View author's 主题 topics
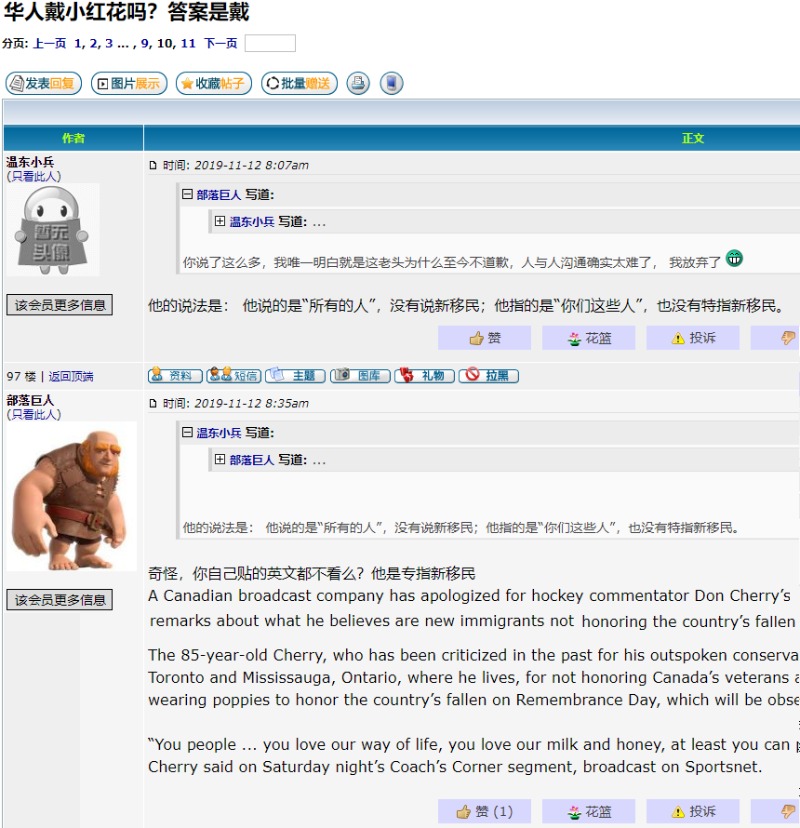The width and height of the screenshot is (800, 828). pyautogui.click(x=295, y=375)
